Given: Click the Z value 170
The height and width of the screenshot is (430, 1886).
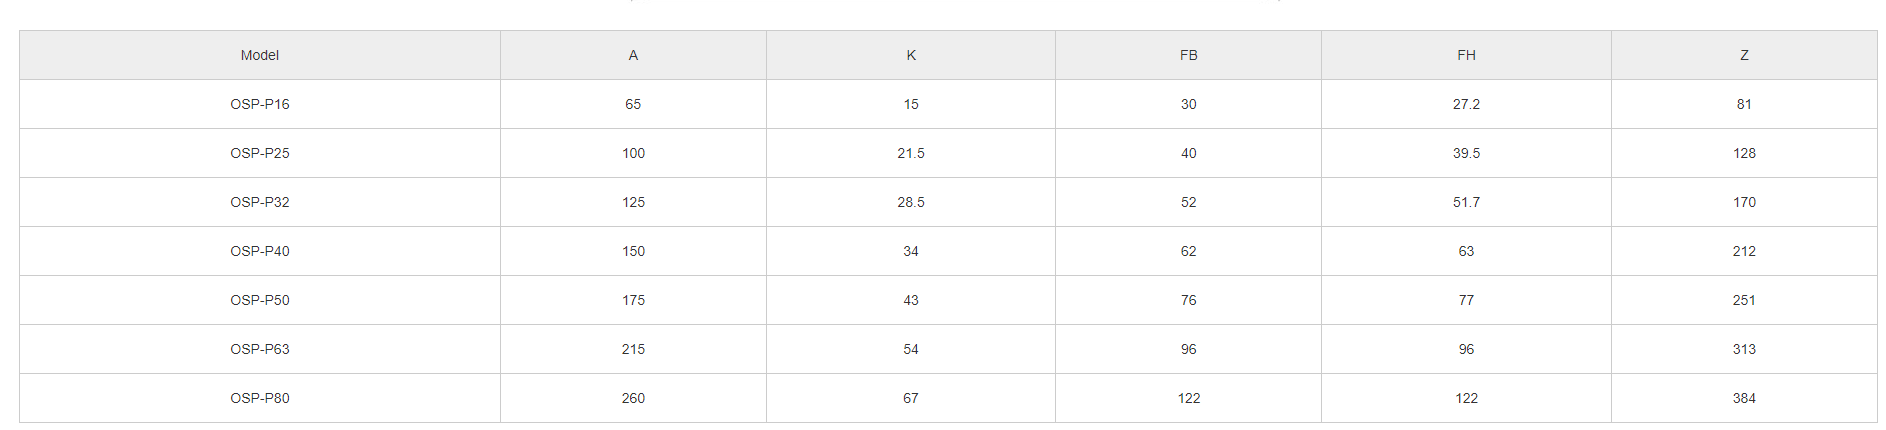Looking at the screenshot, I should [1744, 202].
